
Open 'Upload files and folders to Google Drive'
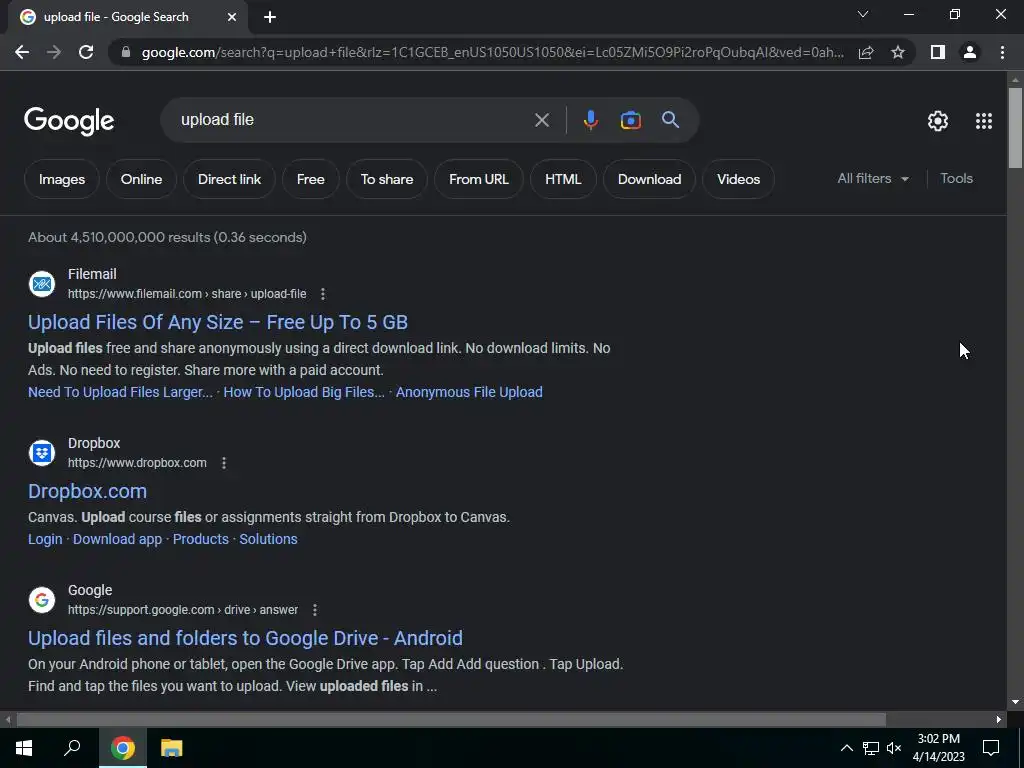[245, 638]
